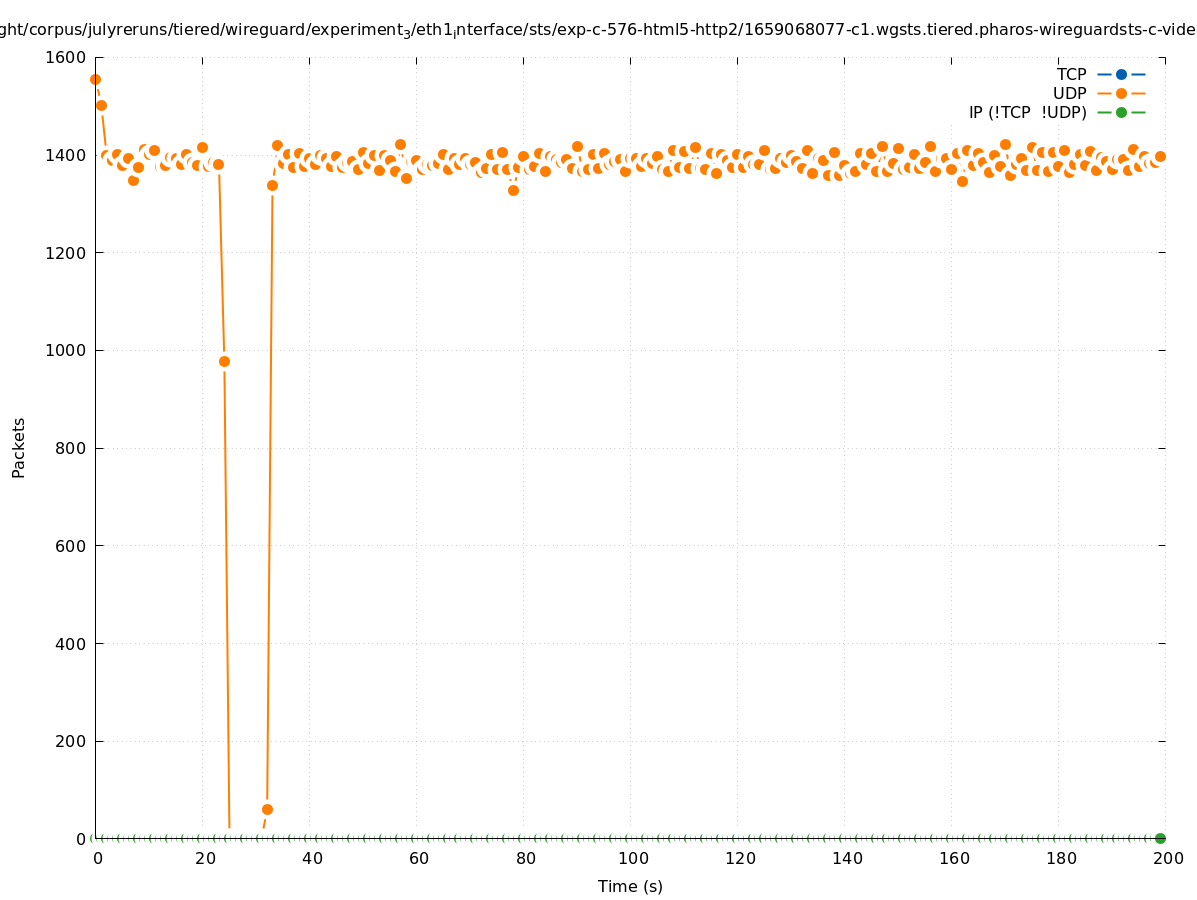This screenshot has width=1197, height=900.
Task: Click the 1600 tick on the y-axis
Action: pos(68,57)
